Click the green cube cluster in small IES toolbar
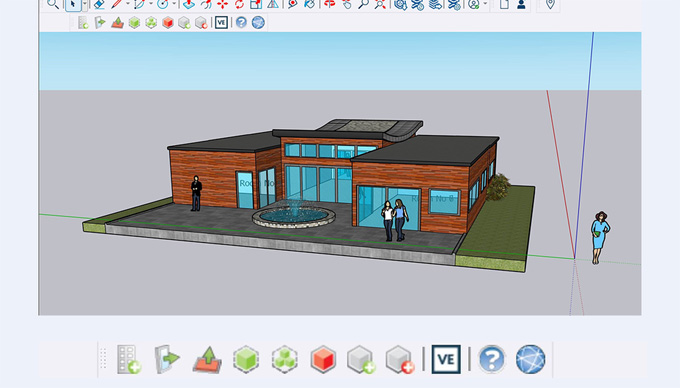Screen dimensions: 680x388 (x=151, y=23)
